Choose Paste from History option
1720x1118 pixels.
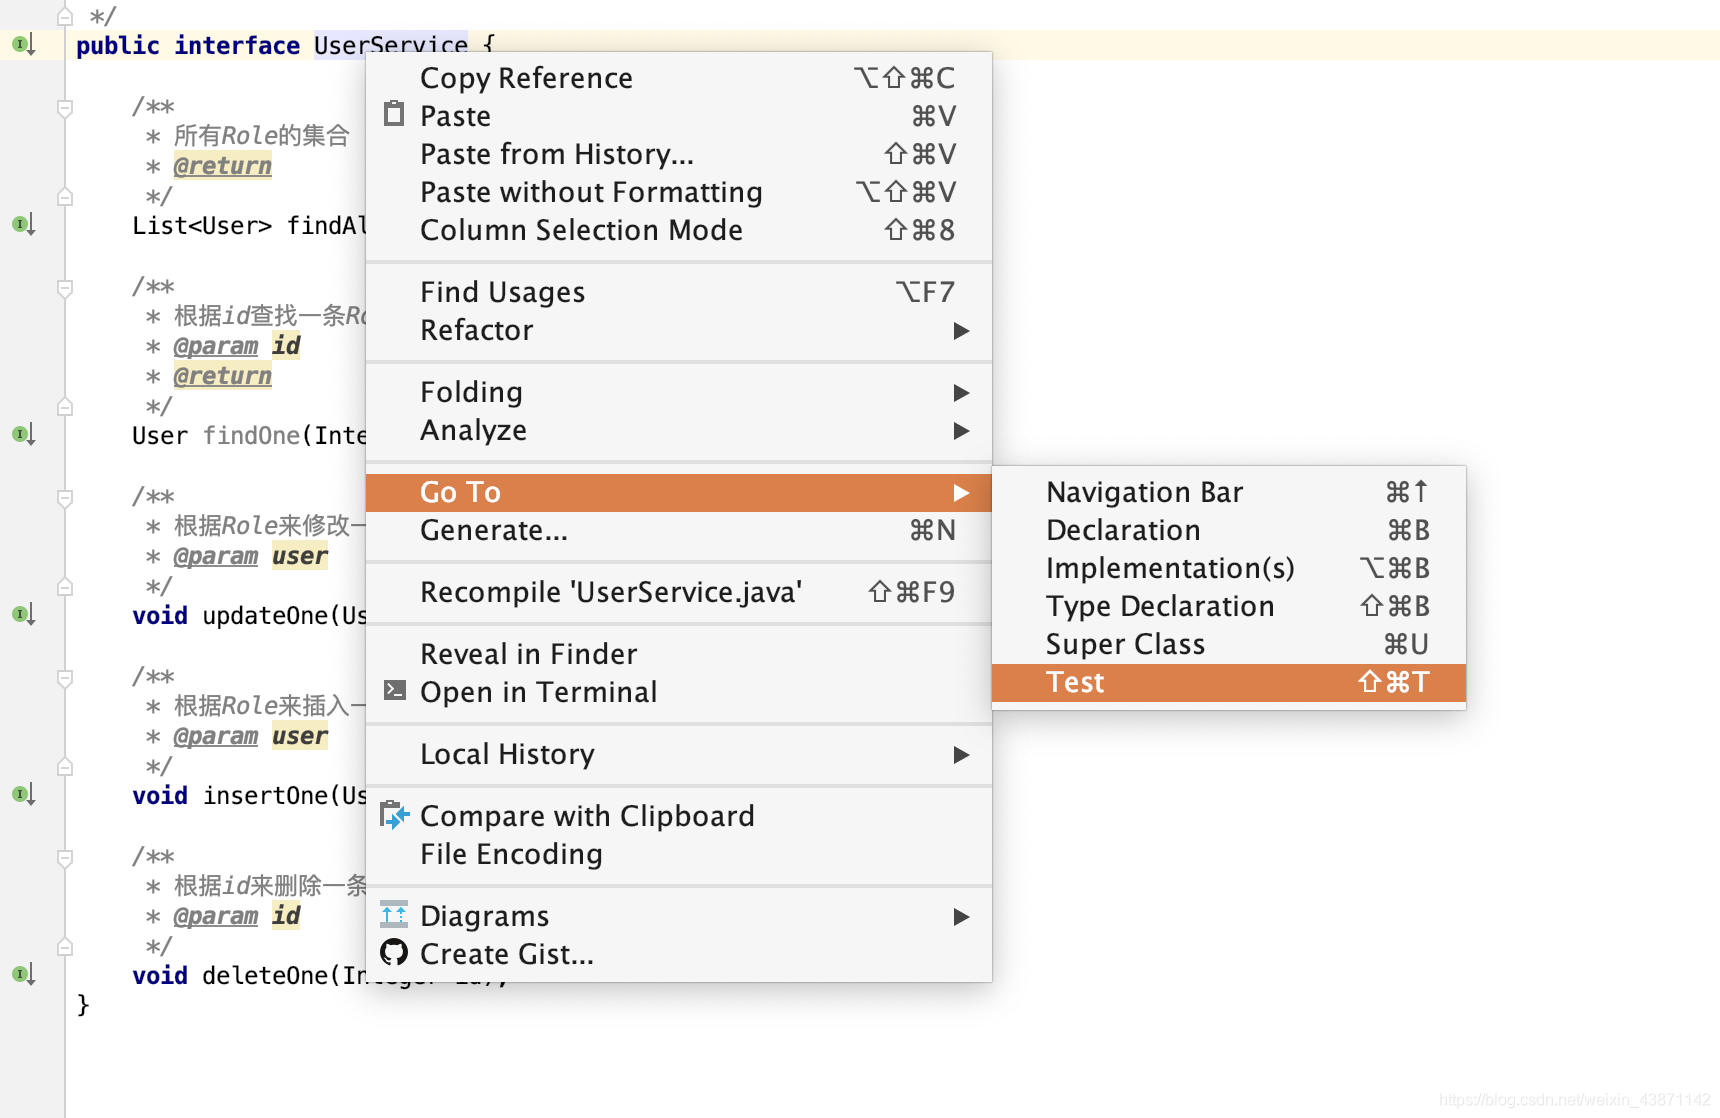coord(679,154)
